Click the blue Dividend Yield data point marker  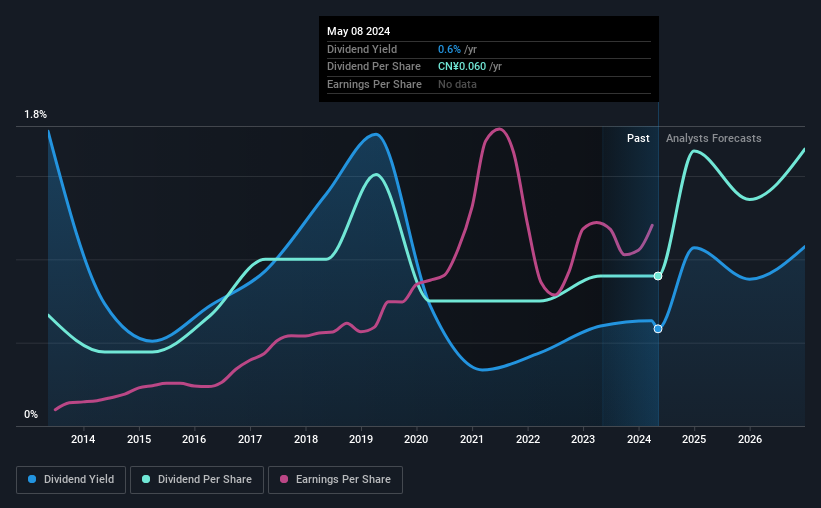click(x=658, y=329)
